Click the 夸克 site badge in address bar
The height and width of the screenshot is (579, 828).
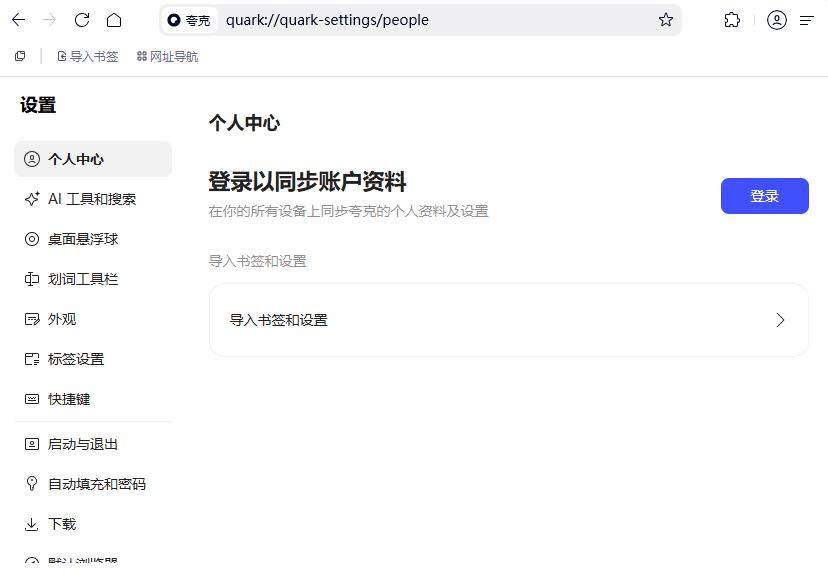pyautogui.click(x=189, y=20)
